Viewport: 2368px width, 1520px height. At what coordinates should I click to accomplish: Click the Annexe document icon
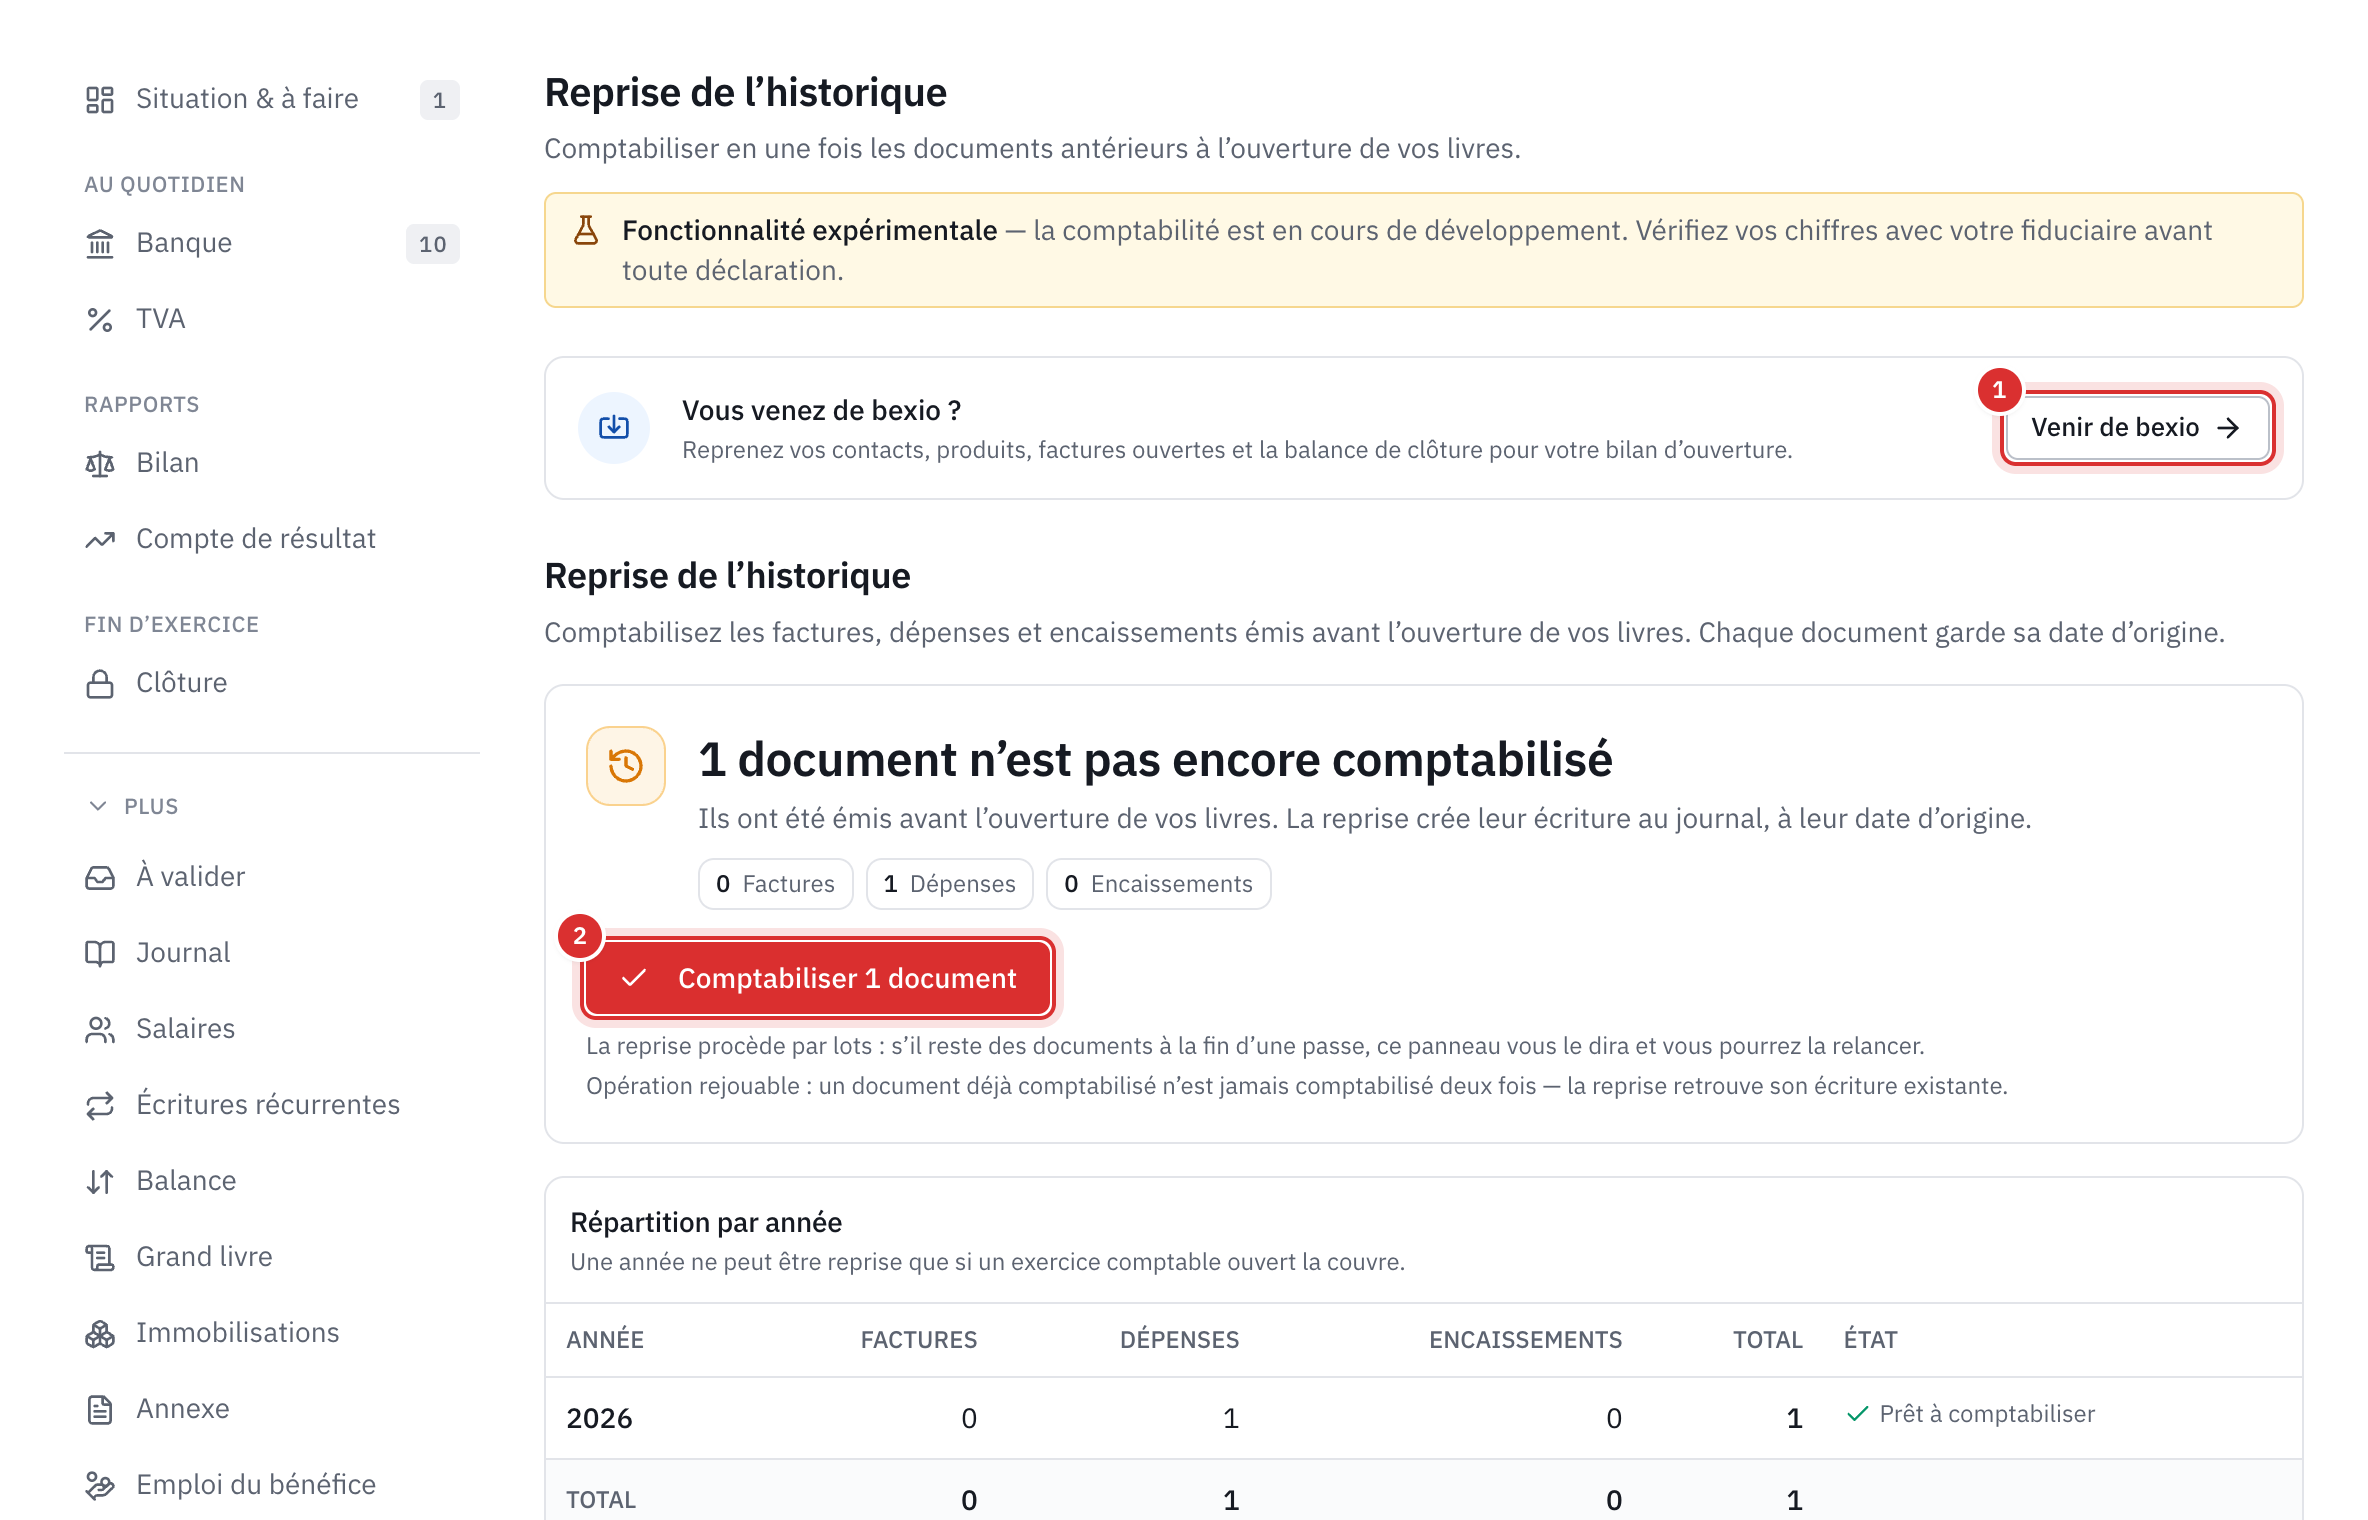[x=100, y=1409]
